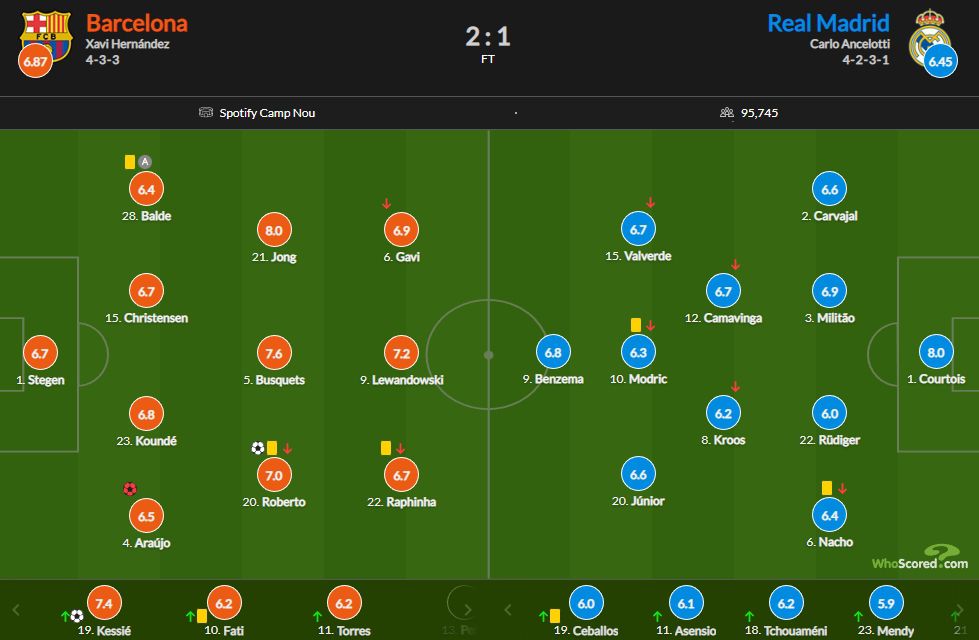The height and width of the screenshot is (640, 979).
Task: Open the Barcelona team name link
Action: tap(136, 23)
